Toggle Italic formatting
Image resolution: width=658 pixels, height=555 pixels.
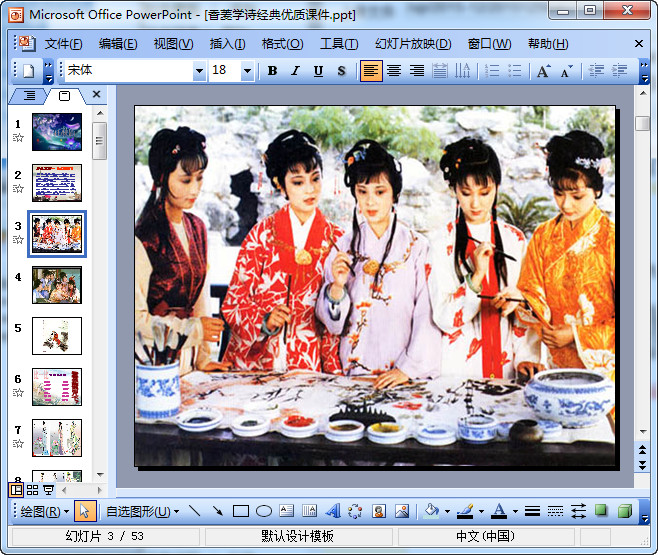295,71
